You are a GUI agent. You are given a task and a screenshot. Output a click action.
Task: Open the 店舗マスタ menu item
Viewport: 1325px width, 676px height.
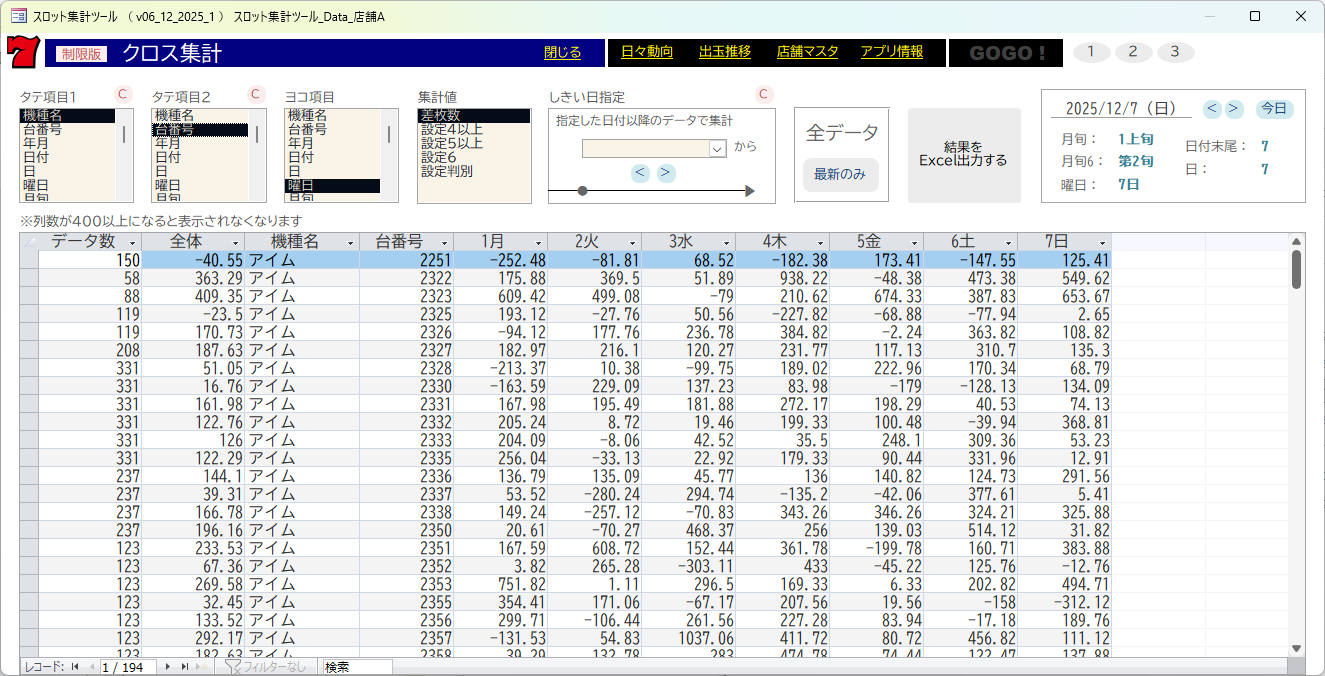coord(806,52)
